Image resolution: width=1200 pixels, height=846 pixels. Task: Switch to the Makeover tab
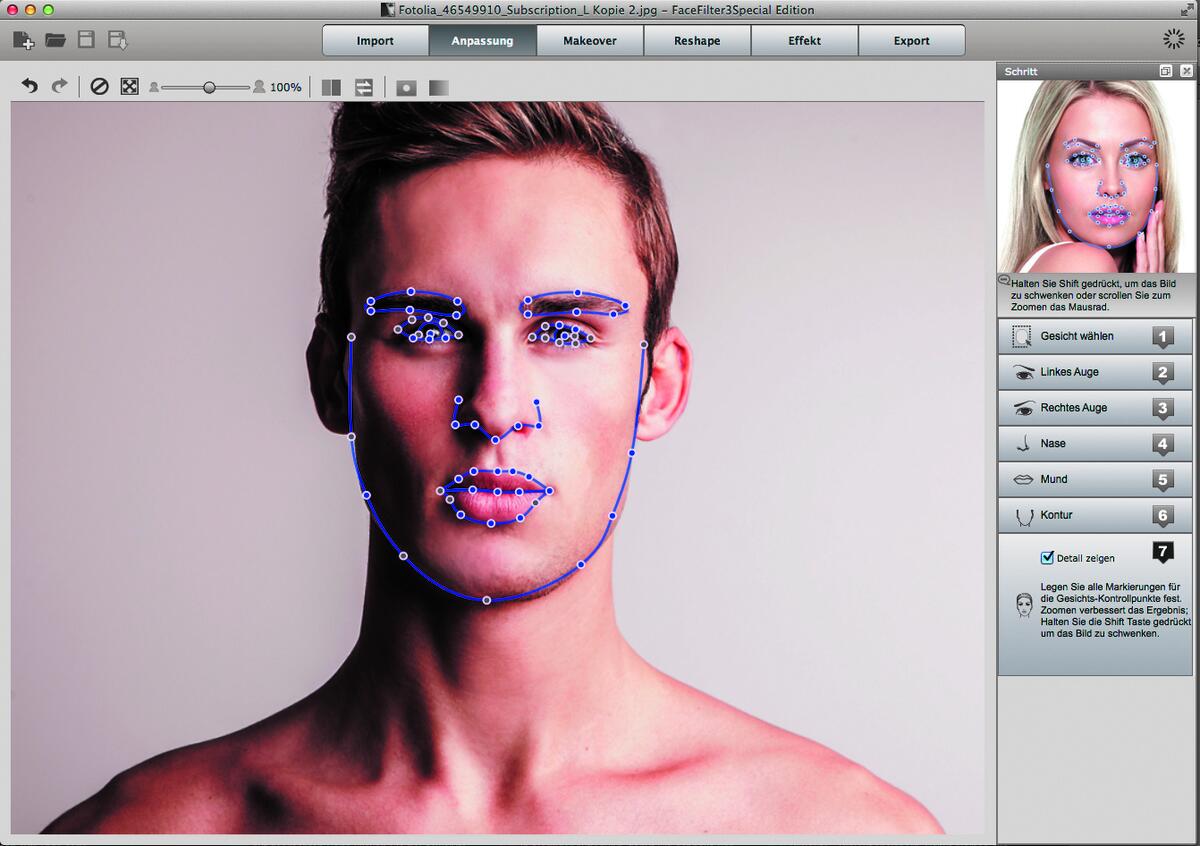coord(589,41)
